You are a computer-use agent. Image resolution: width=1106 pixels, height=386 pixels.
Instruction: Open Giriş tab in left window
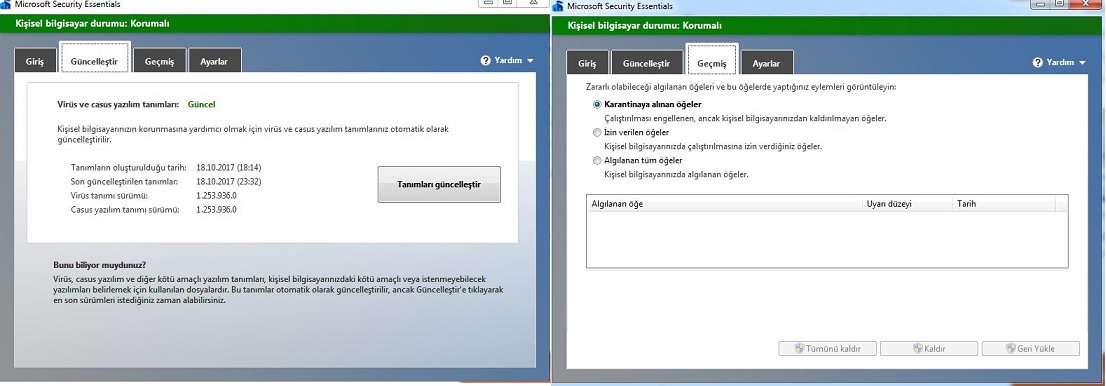[x=35, y=61]
